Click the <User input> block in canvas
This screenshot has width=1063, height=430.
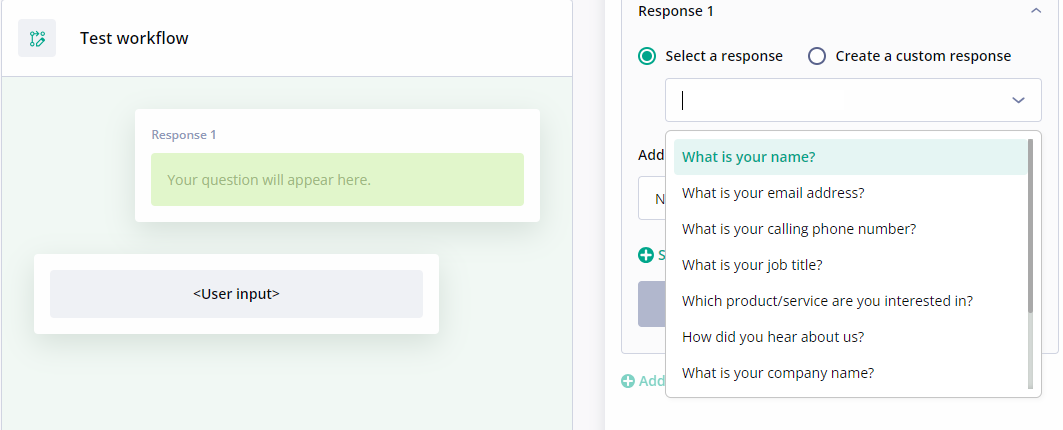237,294
